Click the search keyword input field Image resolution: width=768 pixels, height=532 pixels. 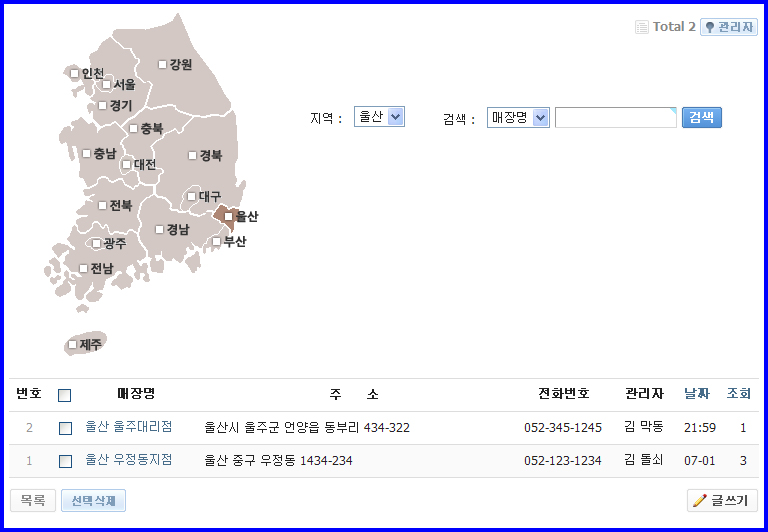tap(615, 118)
